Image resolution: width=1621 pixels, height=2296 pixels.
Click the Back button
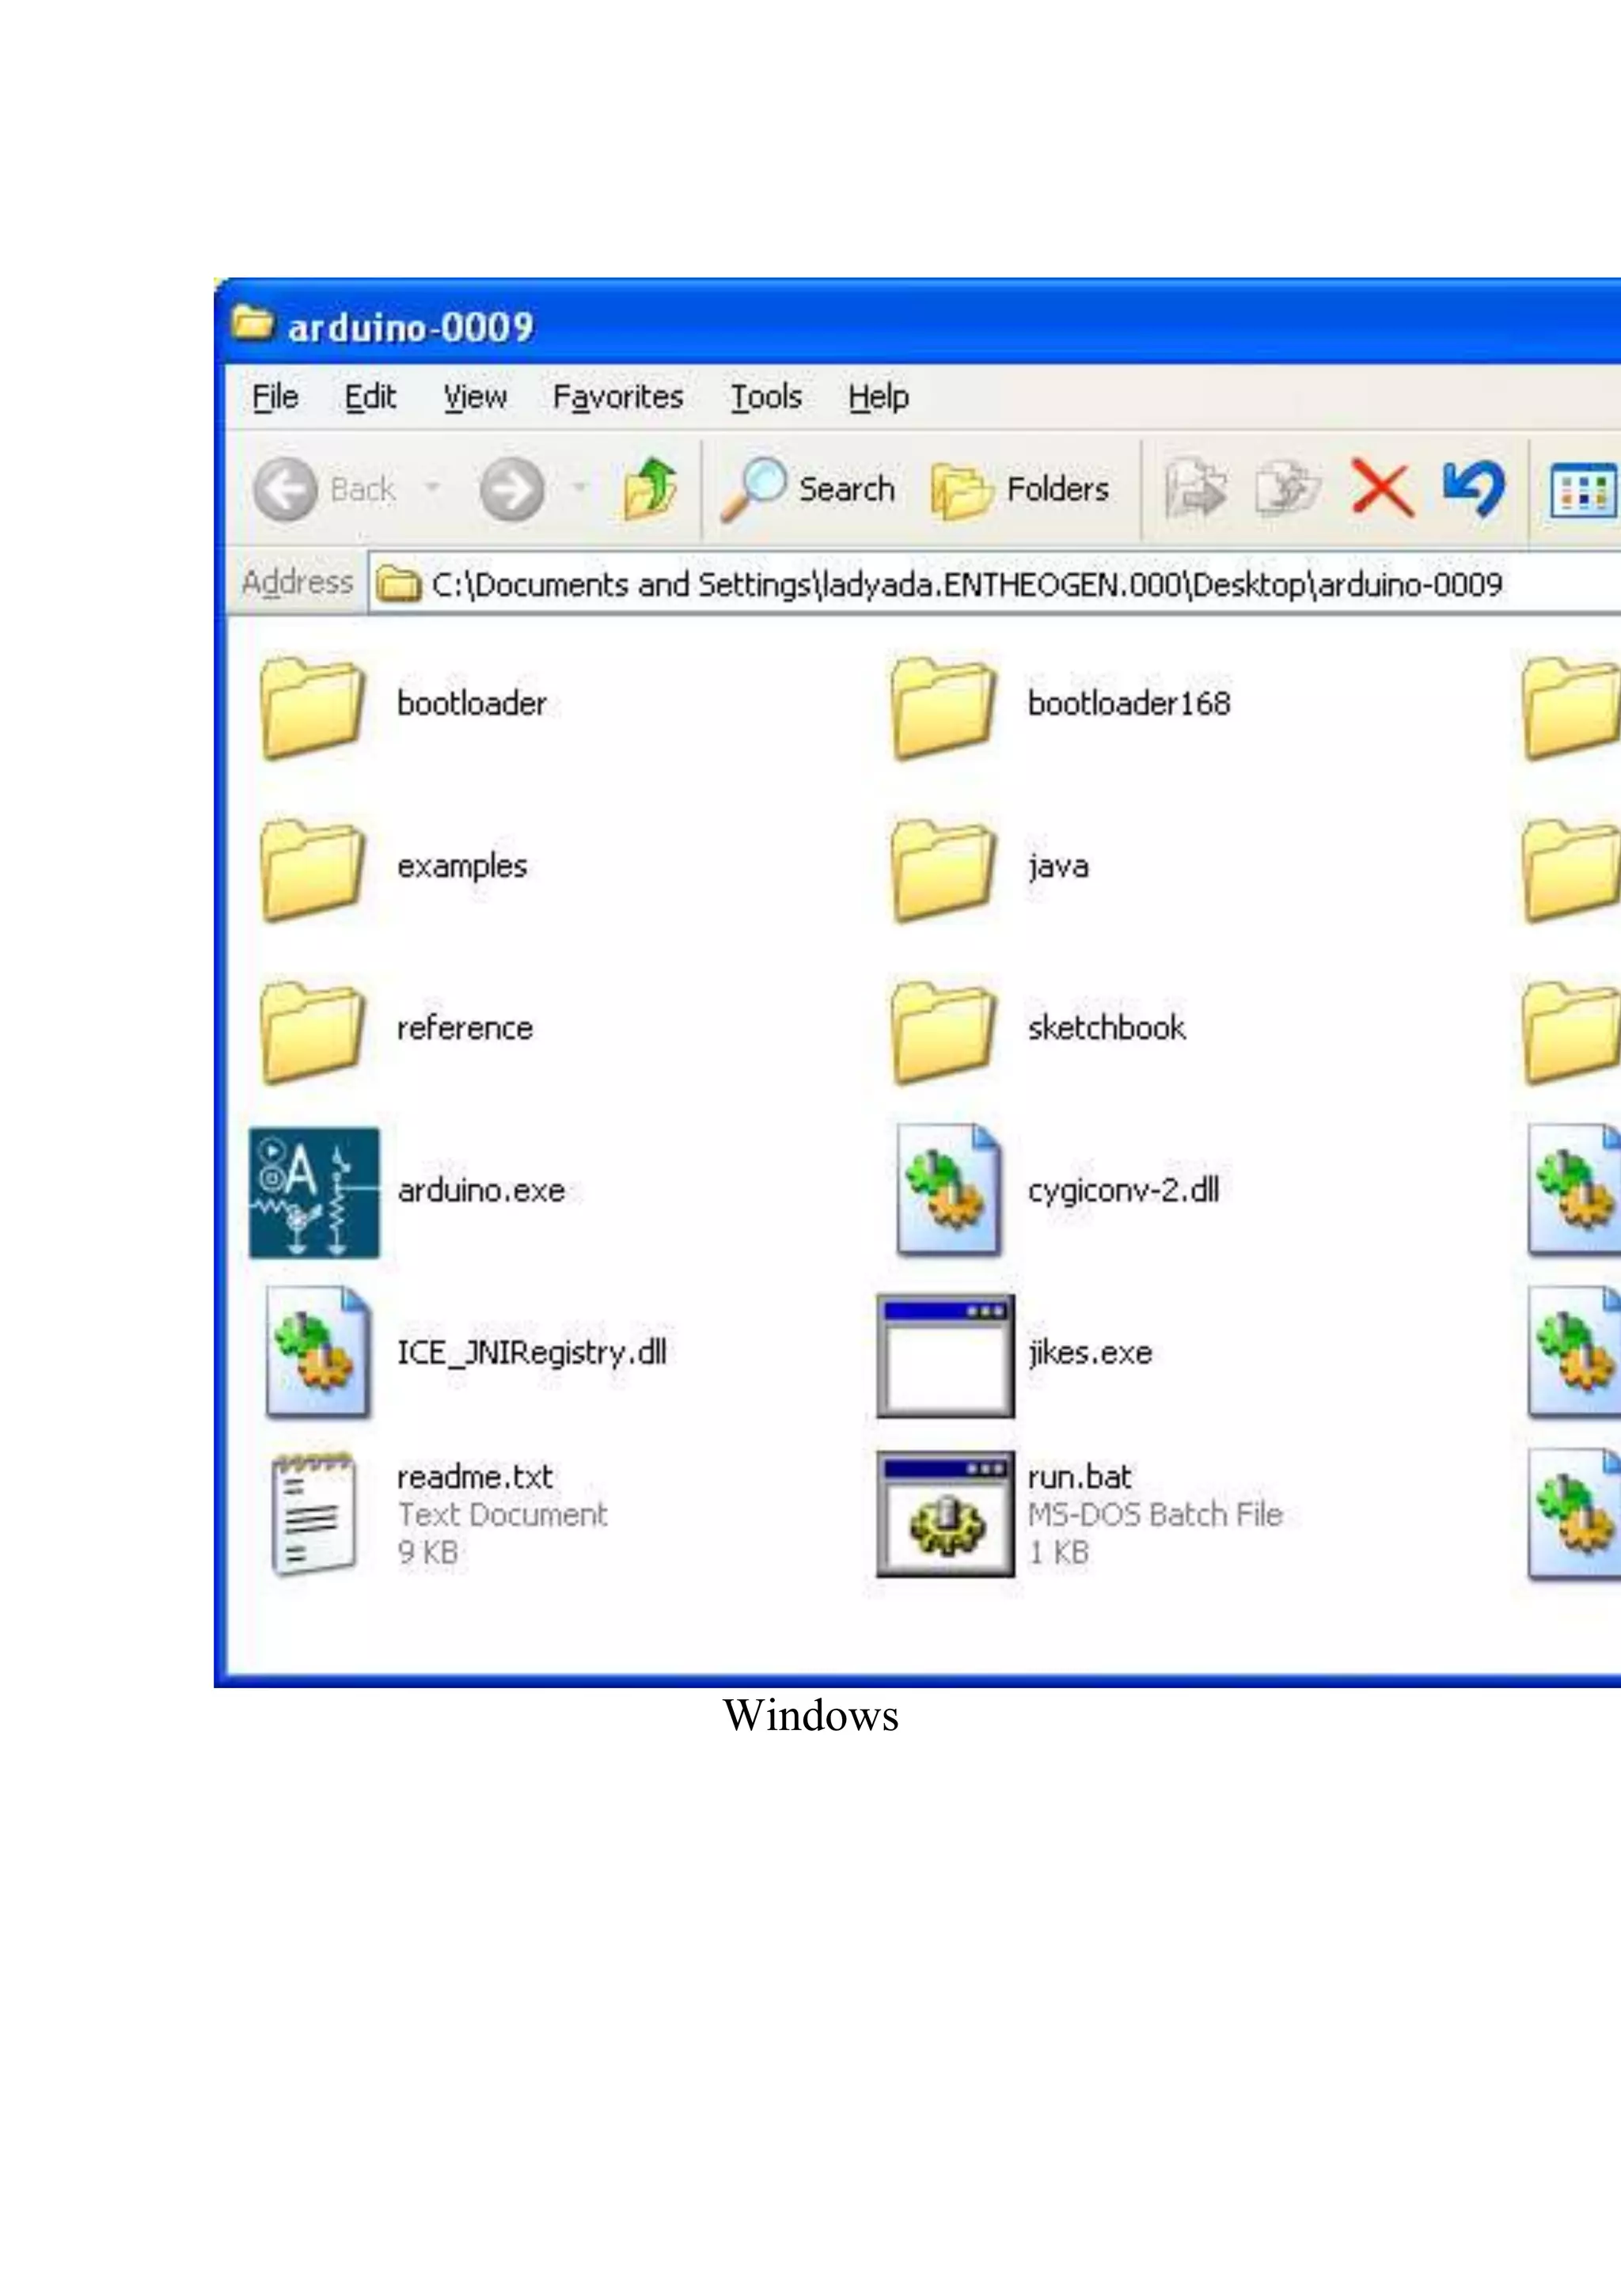click(x=325, y=490)
